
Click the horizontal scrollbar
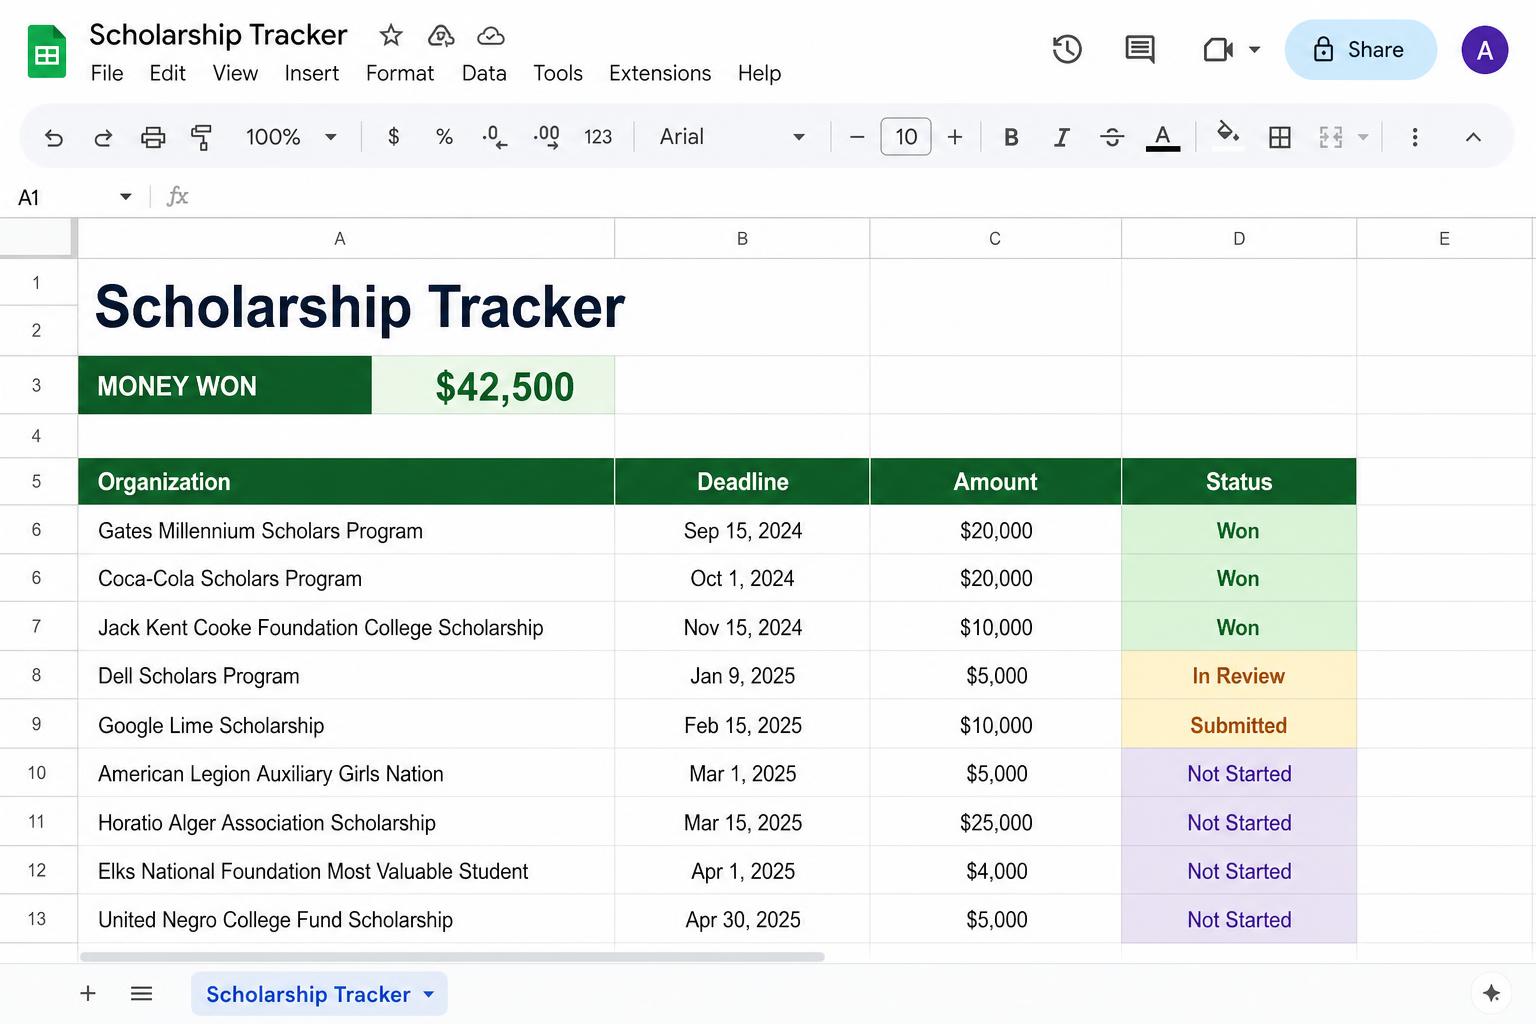(452, 957)
